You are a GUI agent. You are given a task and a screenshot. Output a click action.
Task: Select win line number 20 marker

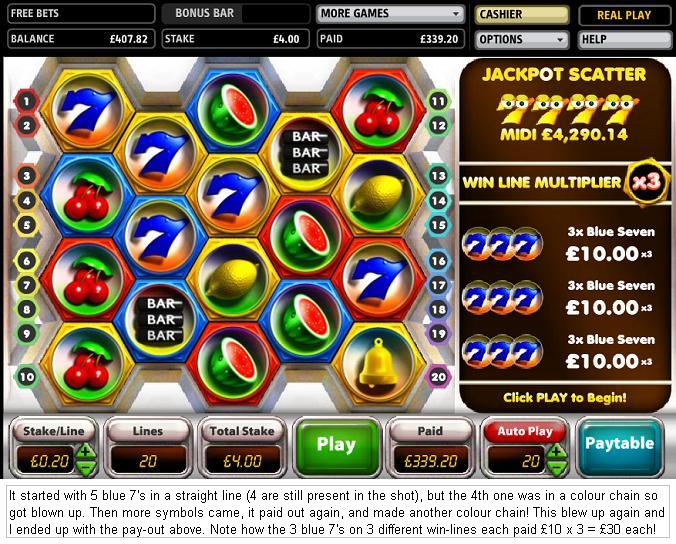coord(438,377)
